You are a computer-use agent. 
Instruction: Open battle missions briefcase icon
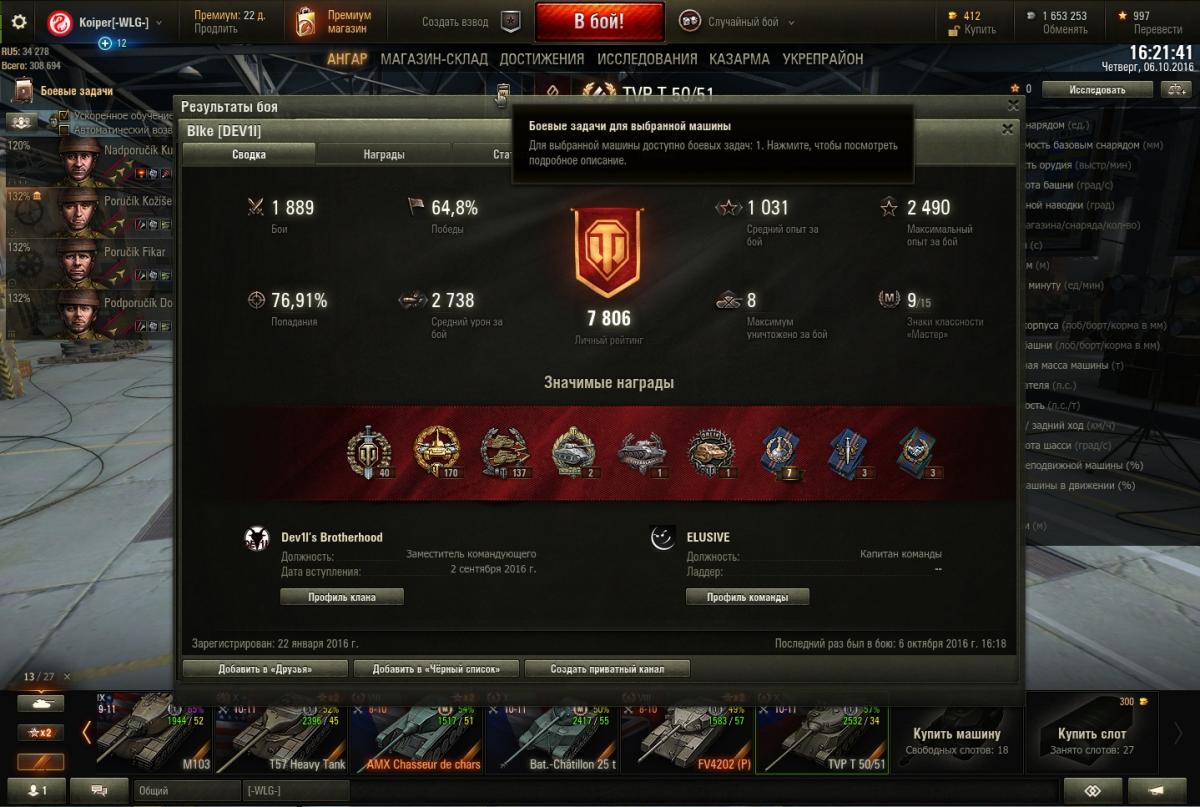[23, 92]
